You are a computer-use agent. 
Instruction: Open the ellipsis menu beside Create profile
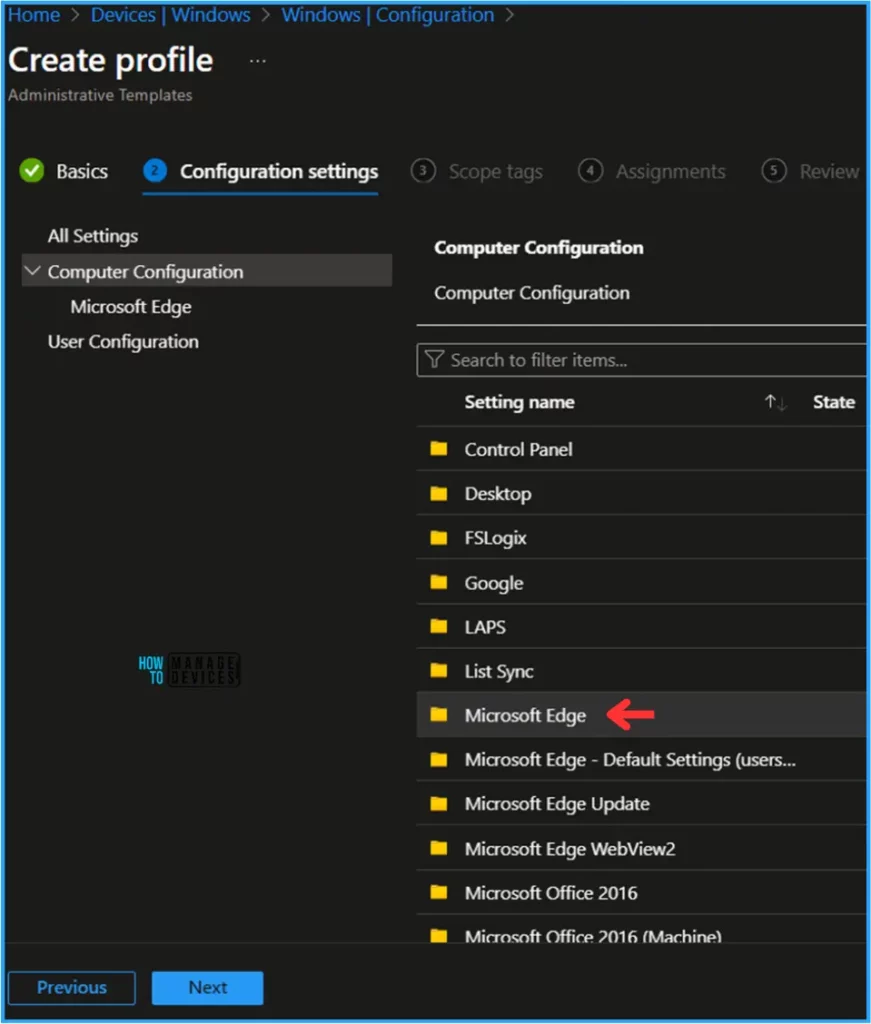click(x=258, y=61)
